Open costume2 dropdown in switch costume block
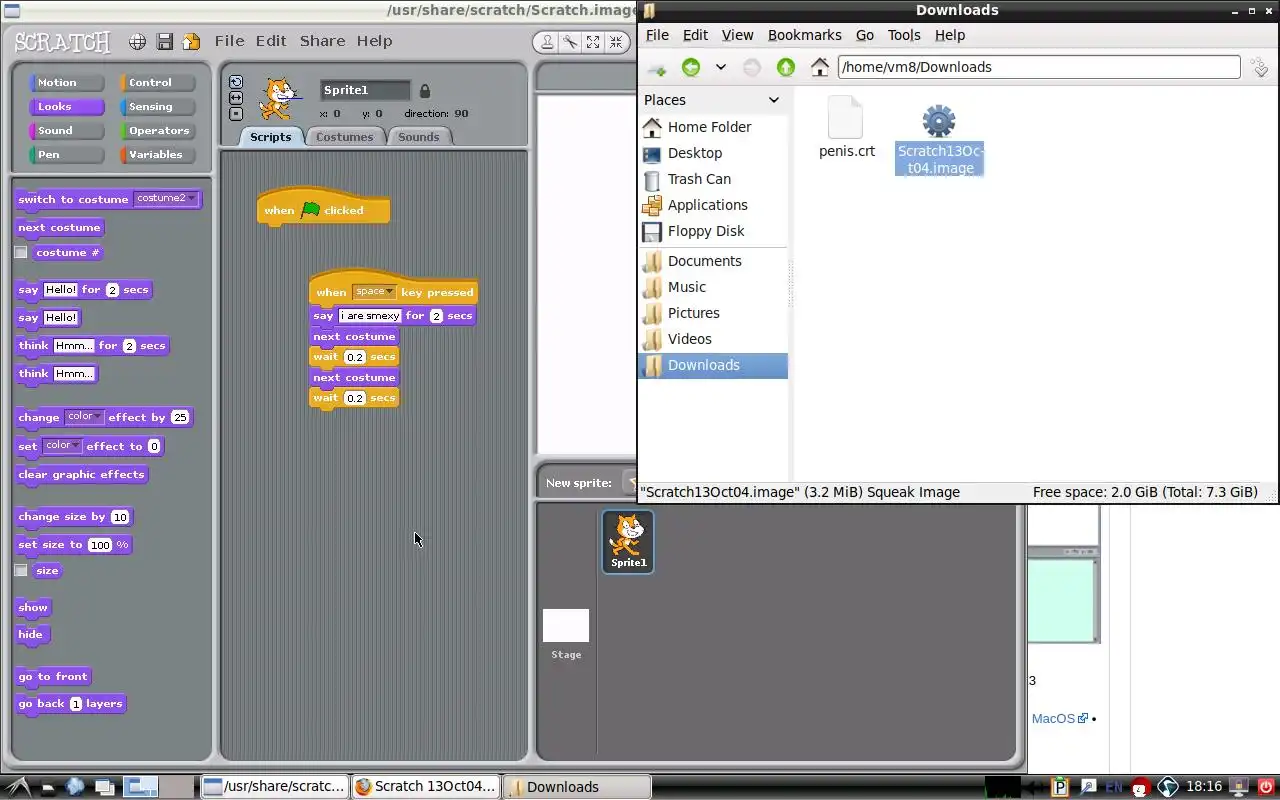Viewport: 1280px width, 800px height. (x=166, y=199)
